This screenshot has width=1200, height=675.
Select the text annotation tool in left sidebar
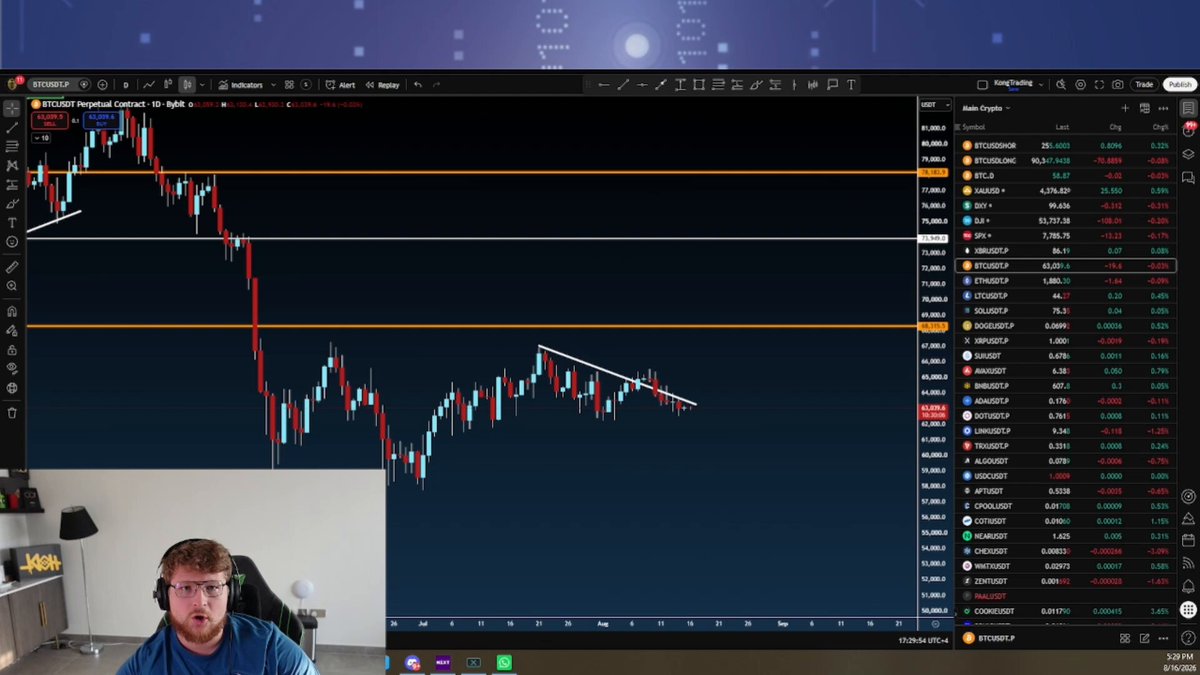[12, 223]
